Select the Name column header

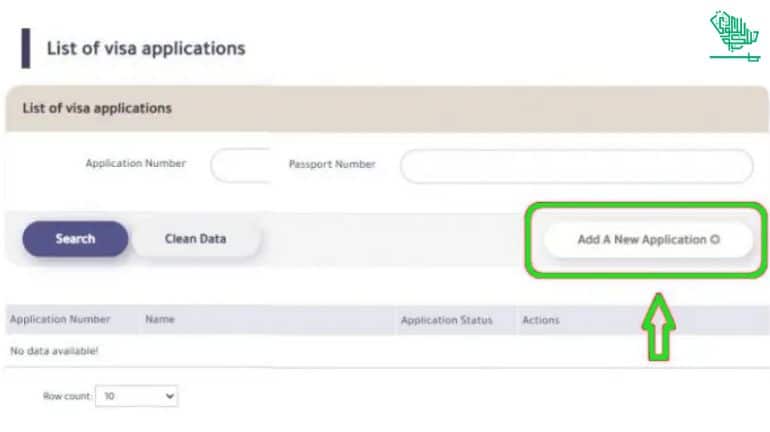pyautogui.click(x=160, y=320)
